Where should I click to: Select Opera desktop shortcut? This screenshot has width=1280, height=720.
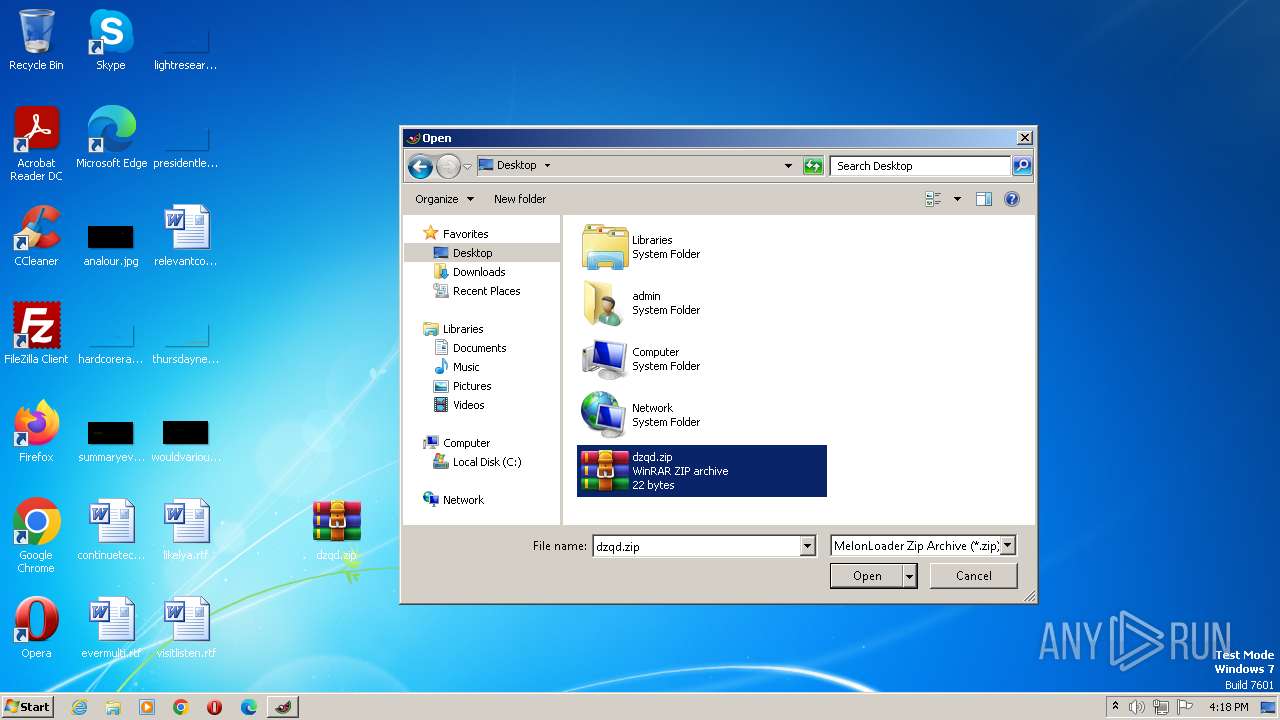[36, 628]
